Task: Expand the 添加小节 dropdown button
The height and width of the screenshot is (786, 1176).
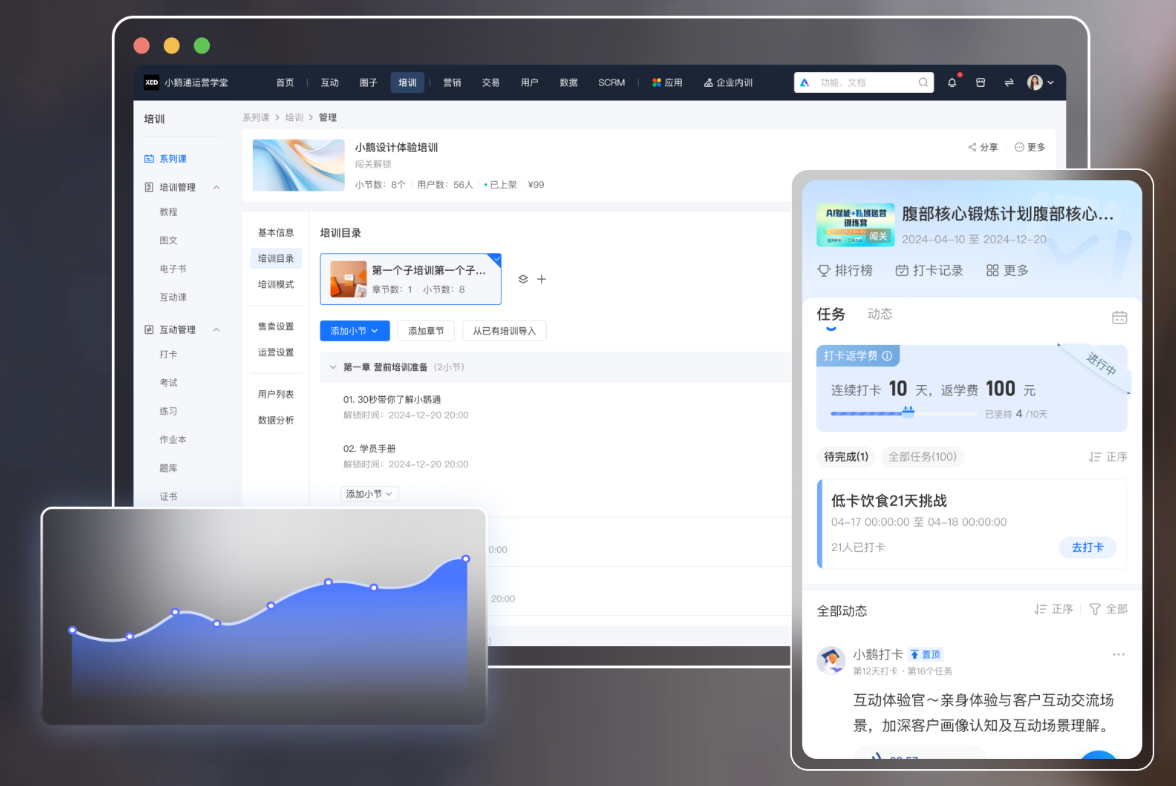Action: coord(354,330)
